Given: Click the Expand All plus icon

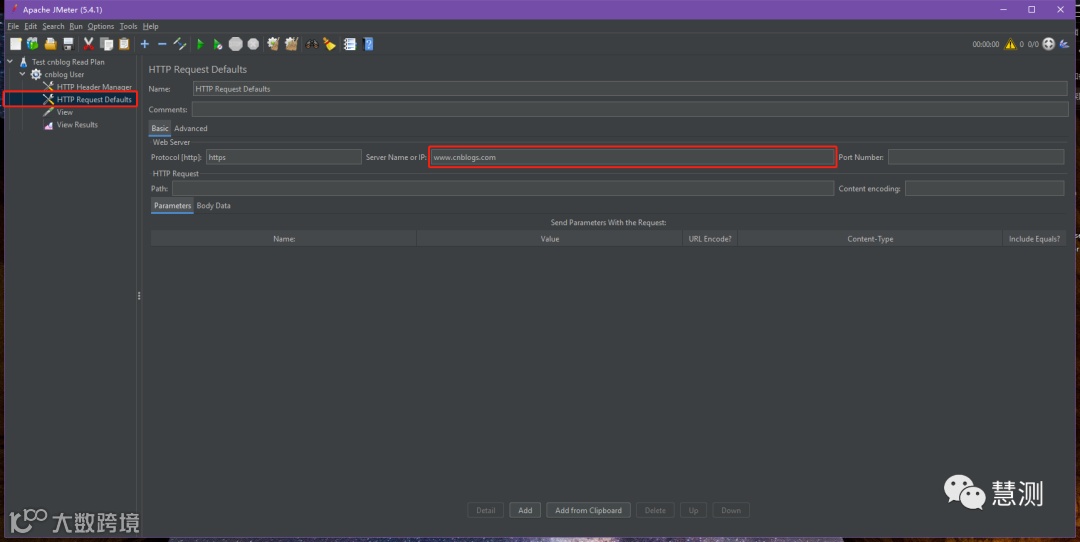Looking at the screenshot, I should click(x=145, y=44).
